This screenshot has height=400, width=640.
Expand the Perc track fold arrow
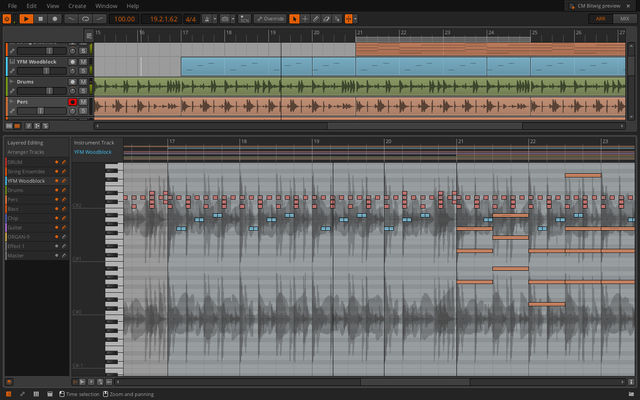click(x=12, y=102)
